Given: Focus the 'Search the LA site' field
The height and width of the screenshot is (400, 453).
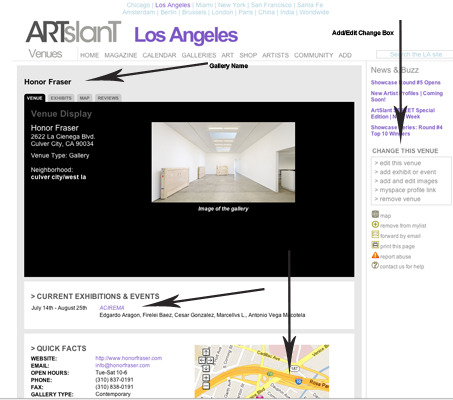Looking at the screenshot, I should point(415,54).
